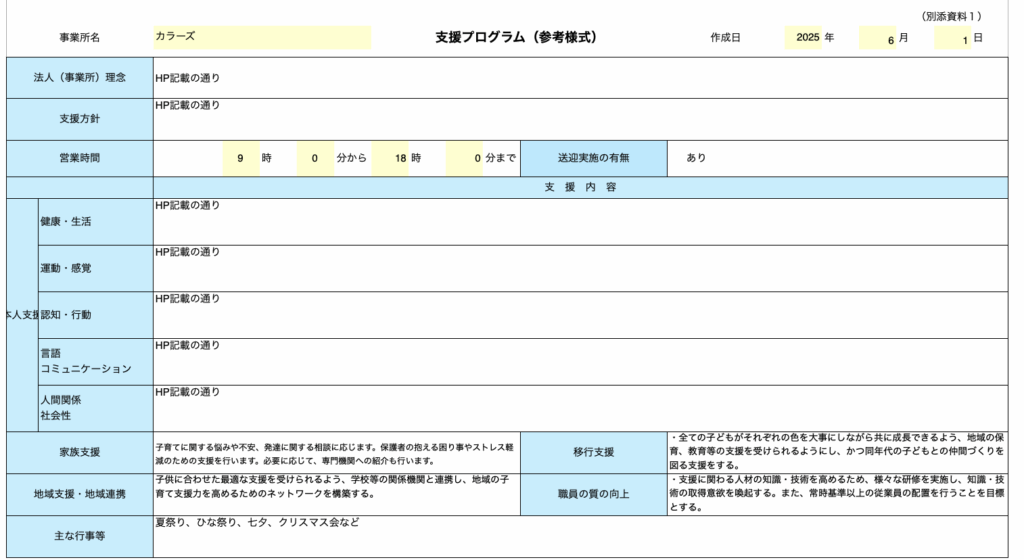Select the 健康・生活 category cell

[x=95, y=221]
